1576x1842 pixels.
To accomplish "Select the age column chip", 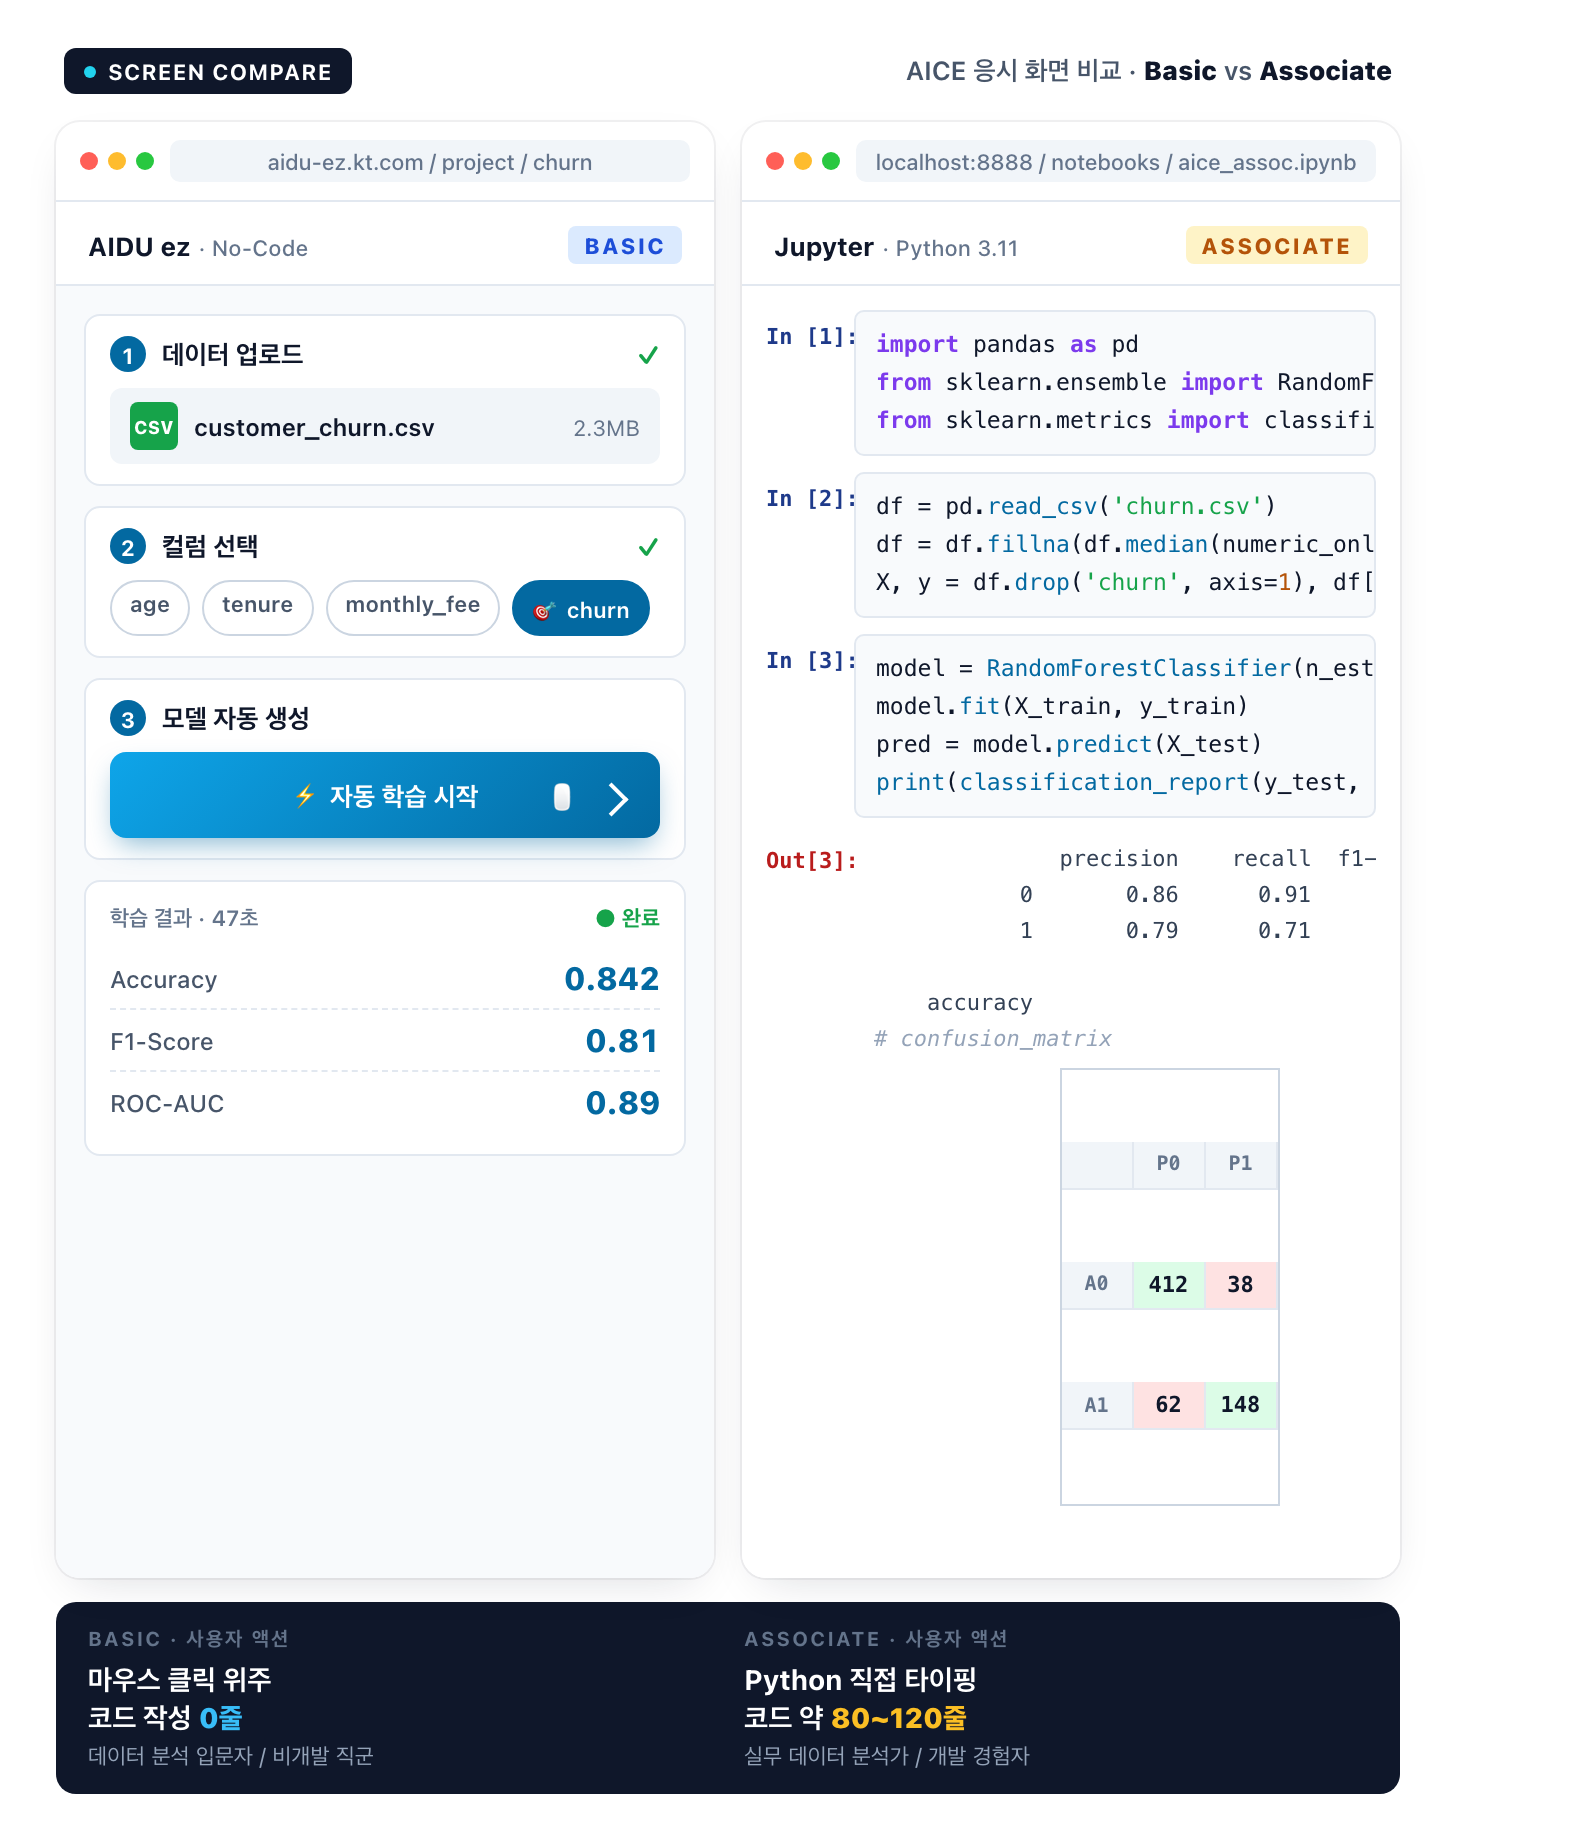I will [150, 606].
